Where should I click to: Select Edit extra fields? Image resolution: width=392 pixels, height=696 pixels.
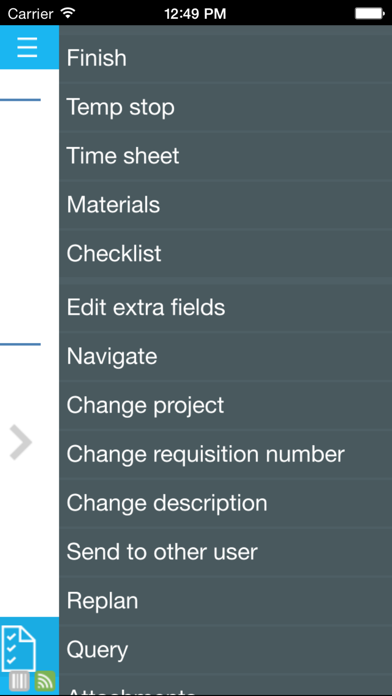tap(226, 307)
